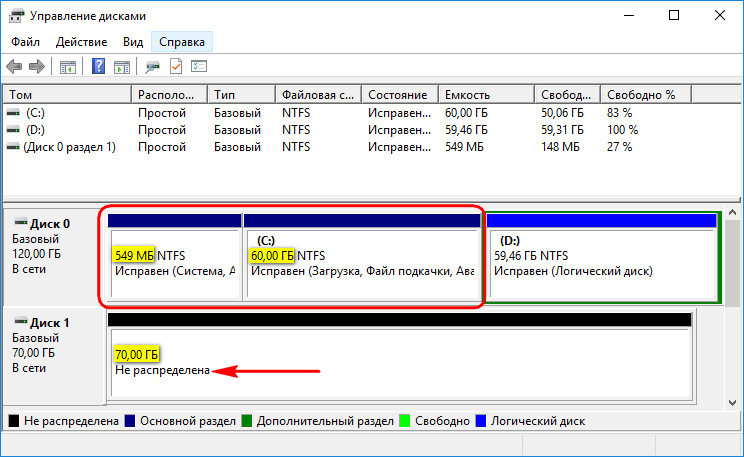Click the Логический диск blue legend swatch

tap(481, 421)
